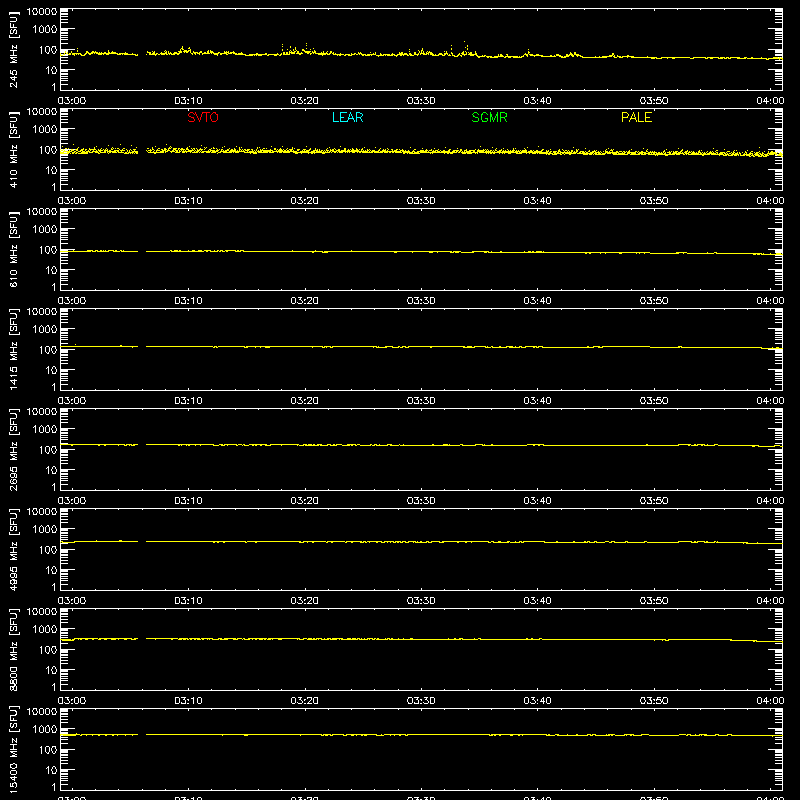
Task: Click the 10000 tick label on 8800 MHz axis
Action: (x=42, y=612)
